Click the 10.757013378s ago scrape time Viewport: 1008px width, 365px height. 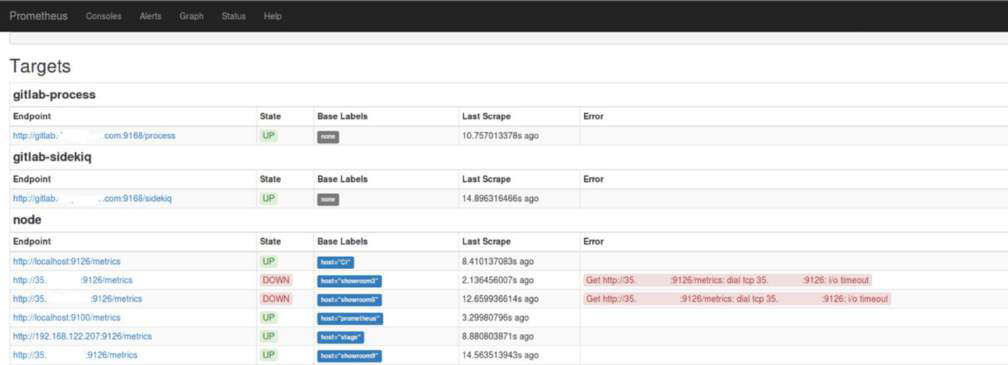(x=500, y=136)
